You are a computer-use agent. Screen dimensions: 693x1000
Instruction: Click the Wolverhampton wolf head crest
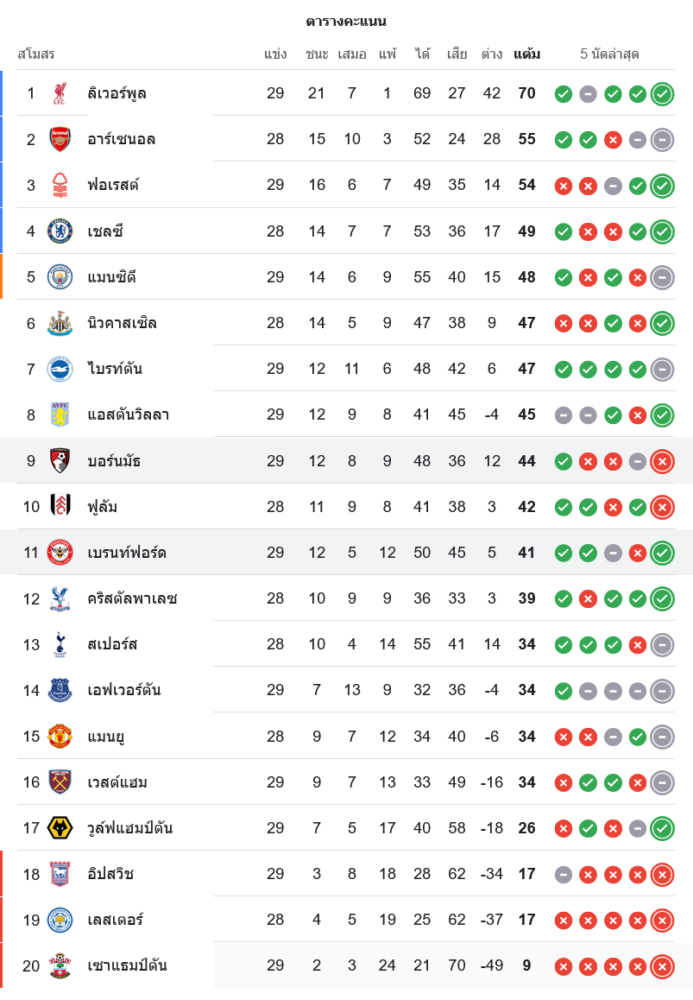click(x=60, y=828)
